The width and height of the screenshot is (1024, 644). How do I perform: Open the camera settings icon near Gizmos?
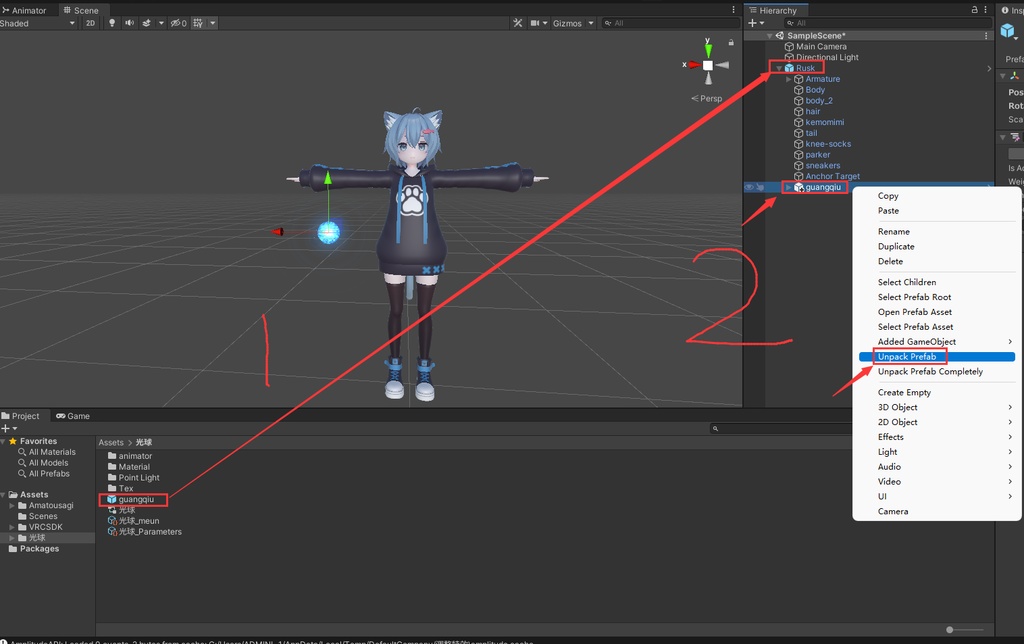coord(536,22)
